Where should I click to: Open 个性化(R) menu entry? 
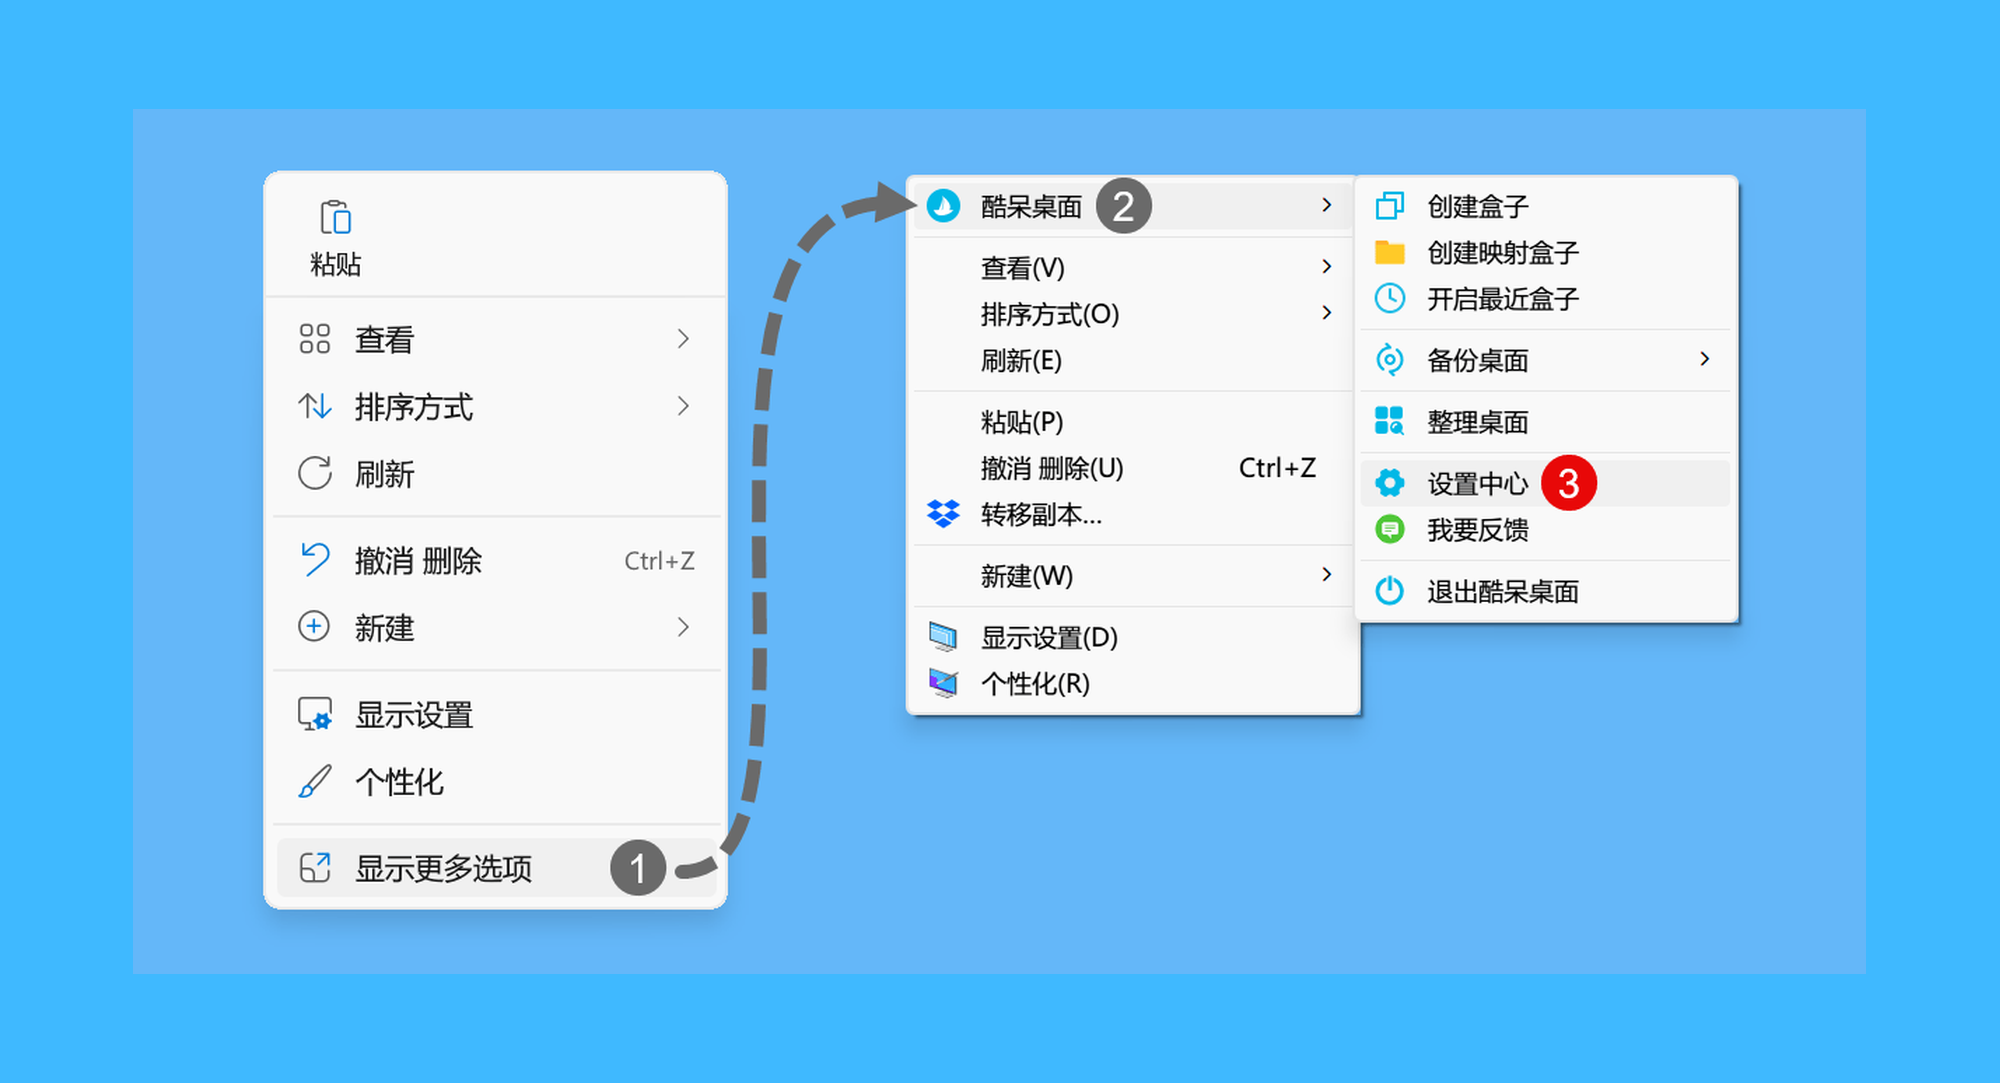1133,683
